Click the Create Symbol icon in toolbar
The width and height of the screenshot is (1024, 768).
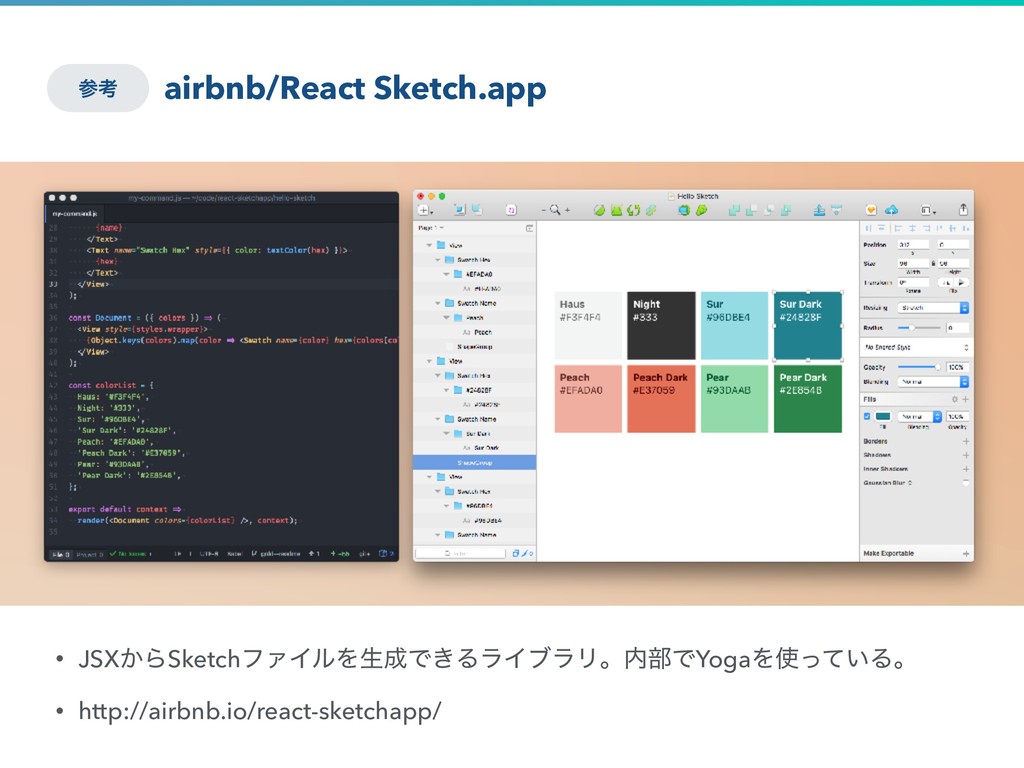pyautogui.click(x=511, y=210)
